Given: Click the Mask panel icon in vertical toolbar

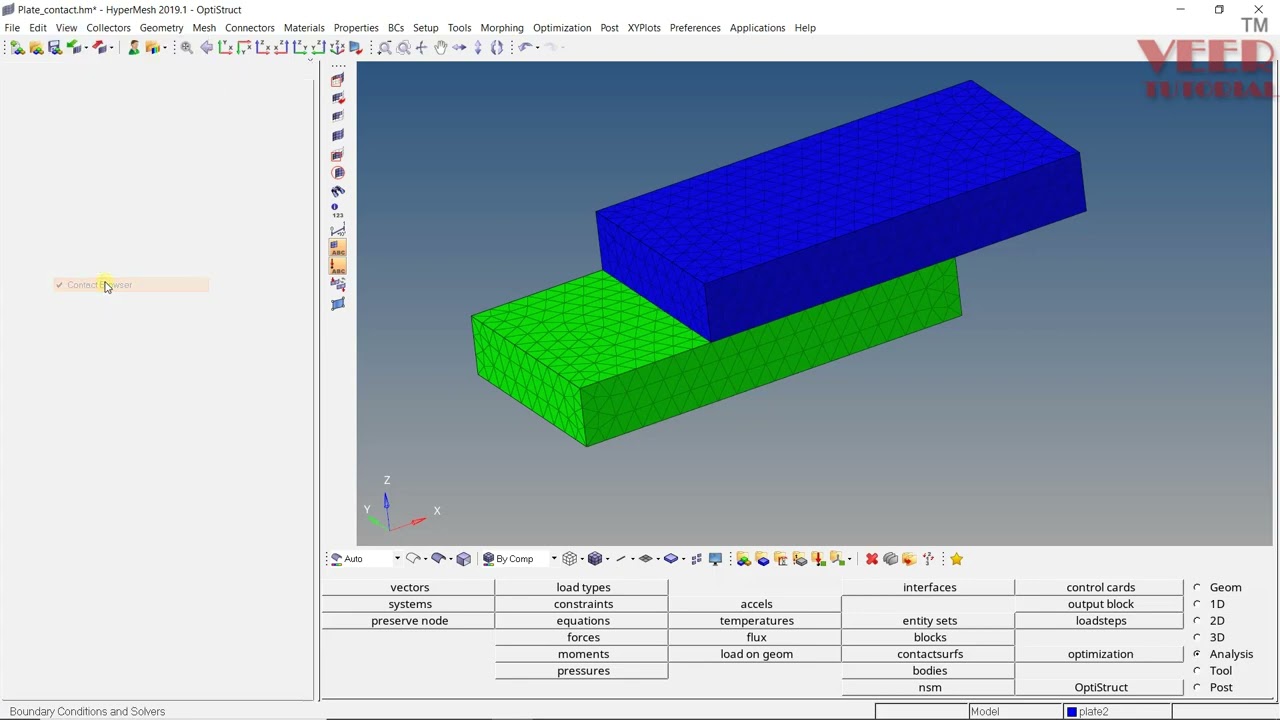Looking at the screenshot, I should point(338,81).
